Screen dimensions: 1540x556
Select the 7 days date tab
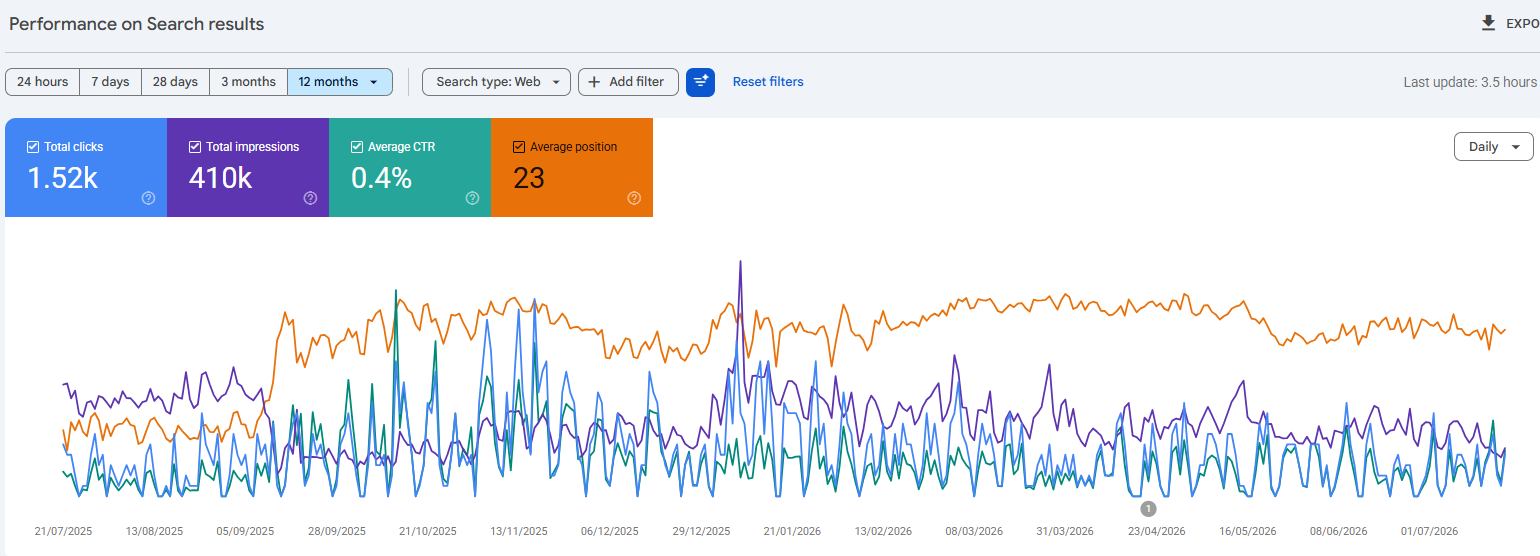pos(110,82)
